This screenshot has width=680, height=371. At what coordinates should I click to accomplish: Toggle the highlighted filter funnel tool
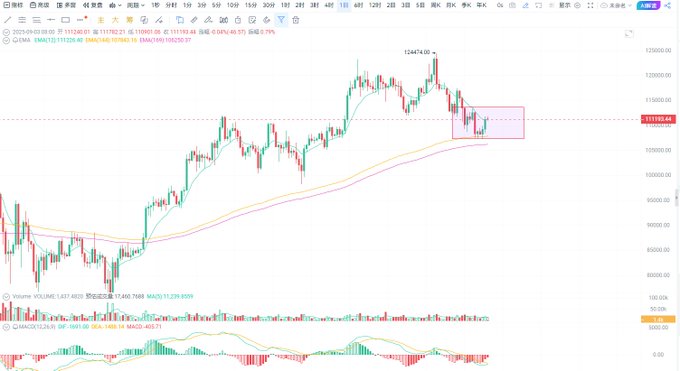(281, 20)
